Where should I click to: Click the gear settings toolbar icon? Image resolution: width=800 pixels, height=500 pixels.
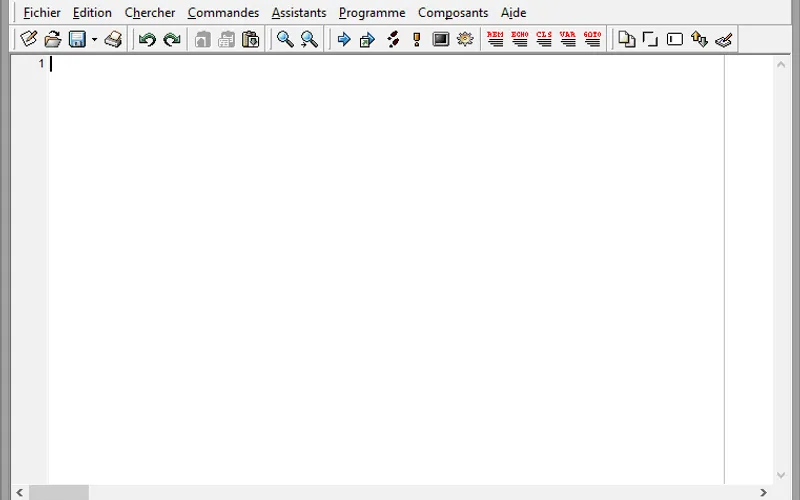(465, 39)
